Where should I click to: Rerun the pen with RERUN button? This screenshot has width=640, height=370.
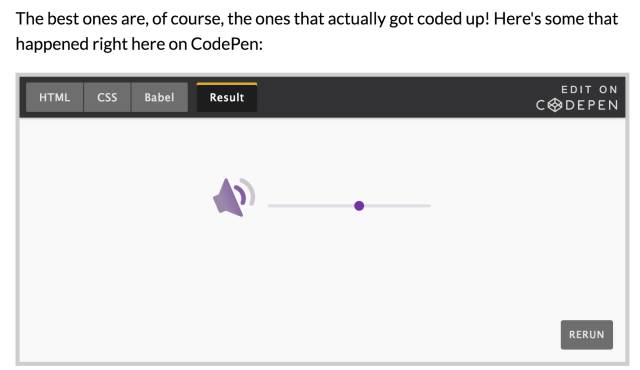click(x=587, y=335)
